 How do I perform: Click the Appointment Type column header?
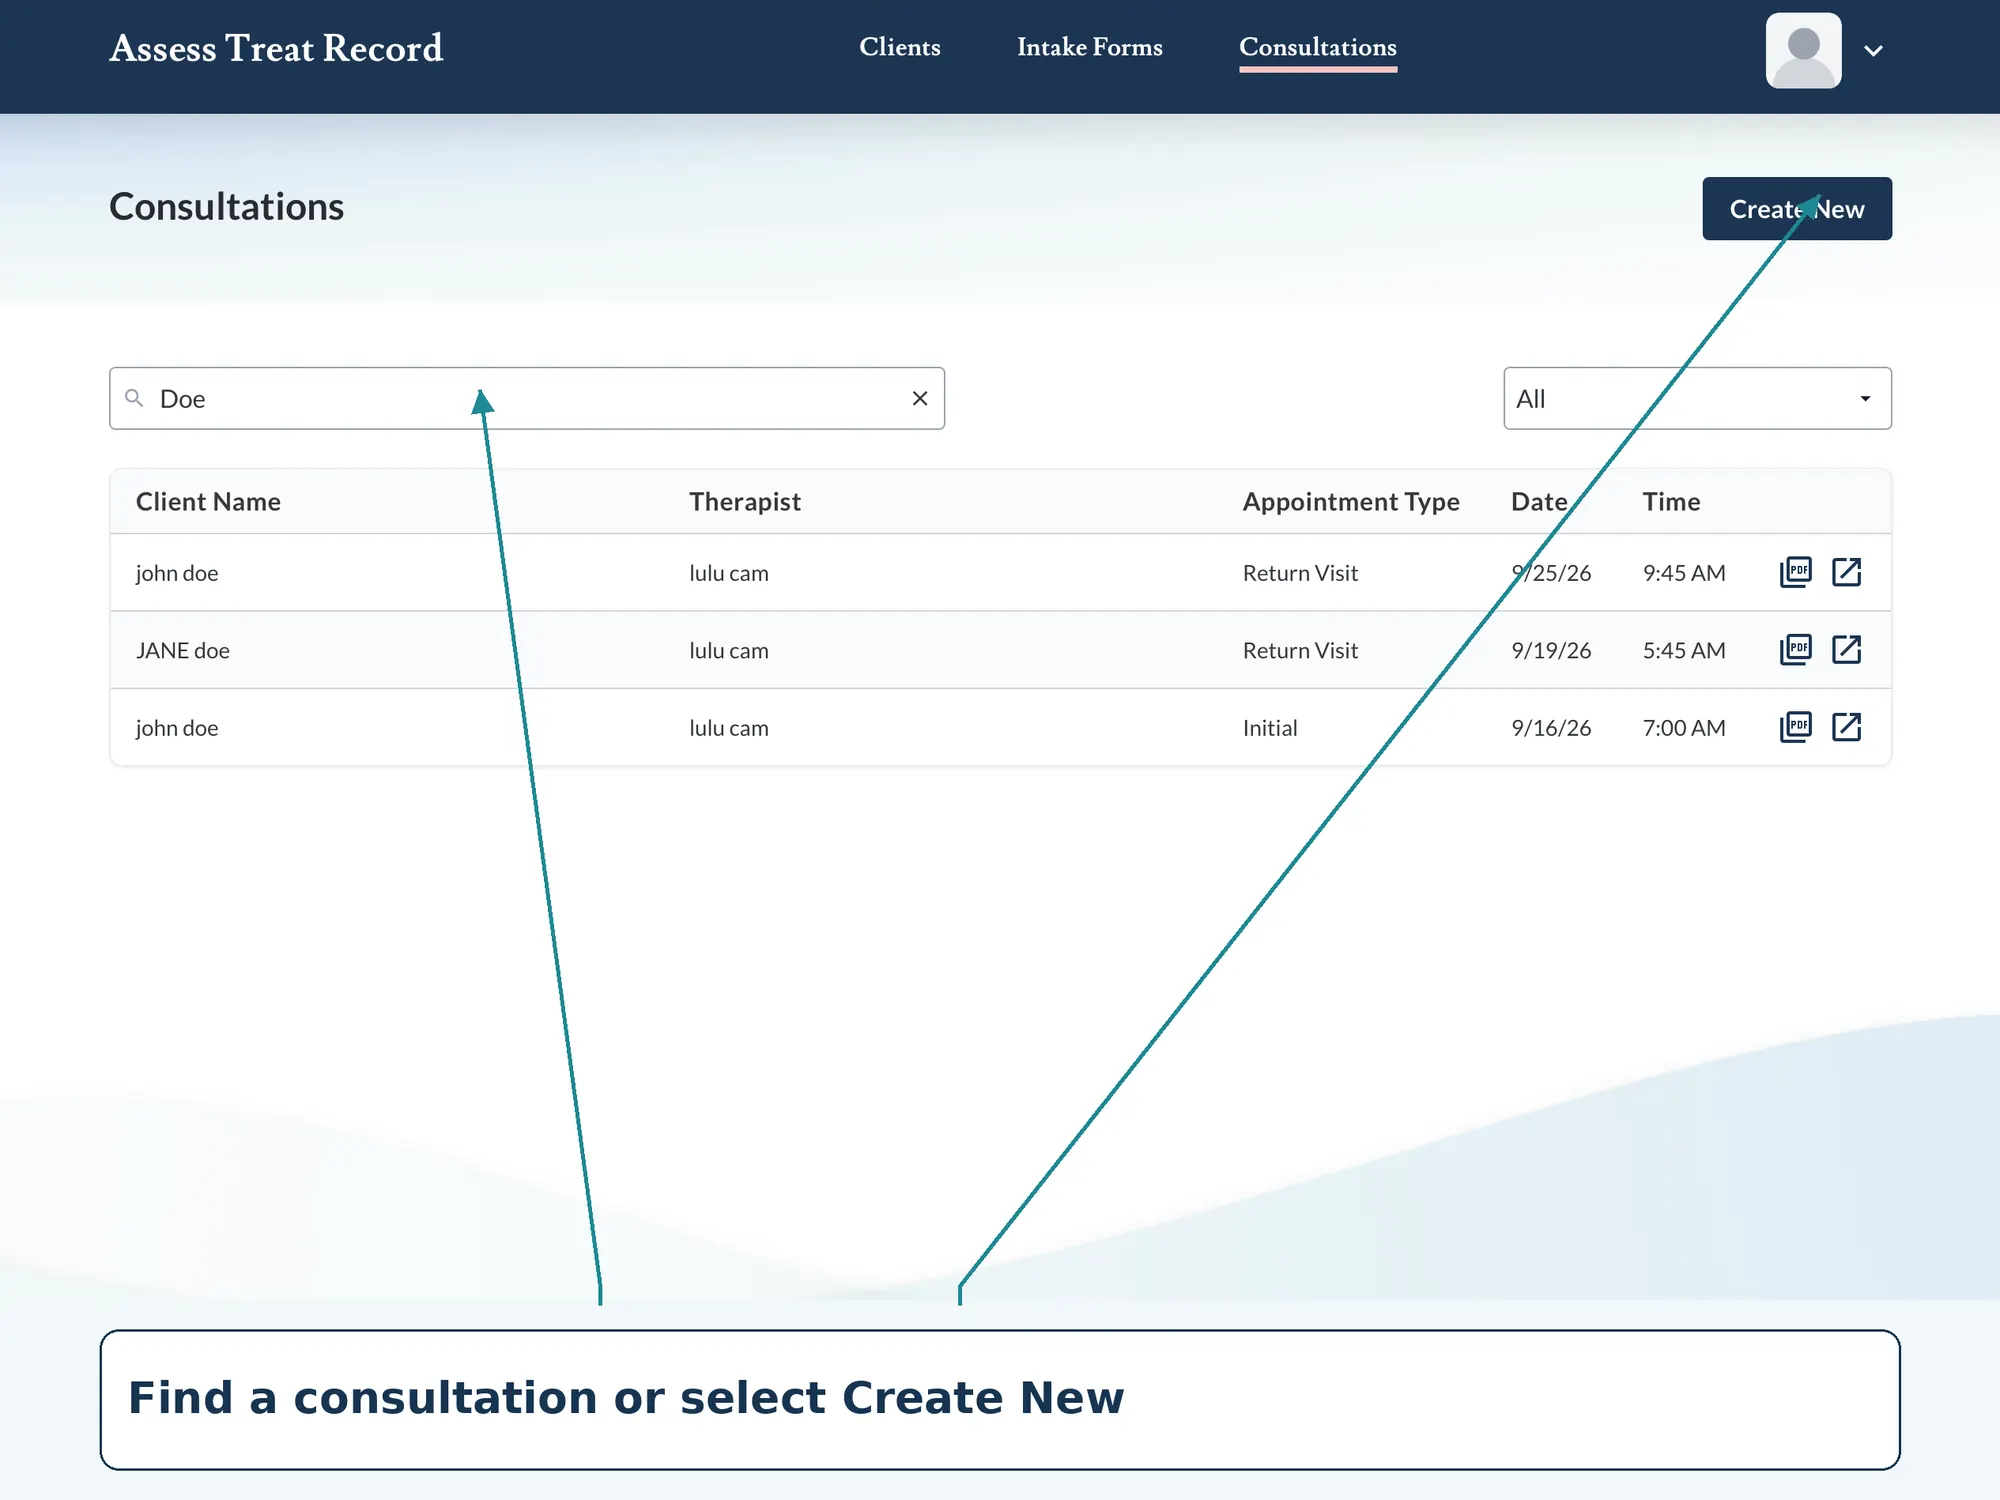pyautogui.click(x=1350, y=501)
